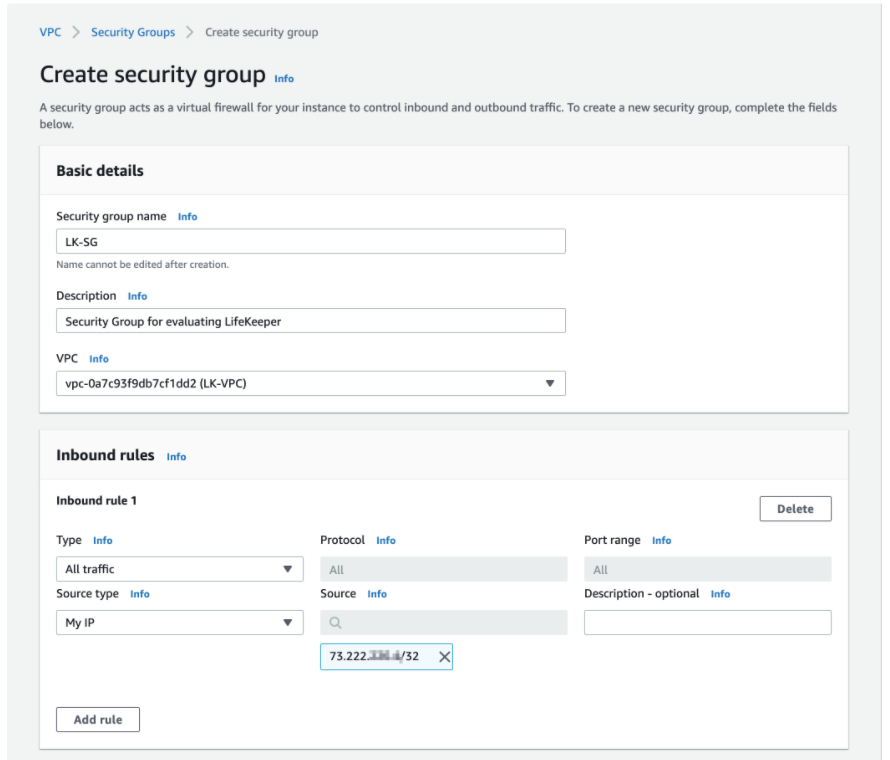Open Info beside Port range label

tap(661, 540)
